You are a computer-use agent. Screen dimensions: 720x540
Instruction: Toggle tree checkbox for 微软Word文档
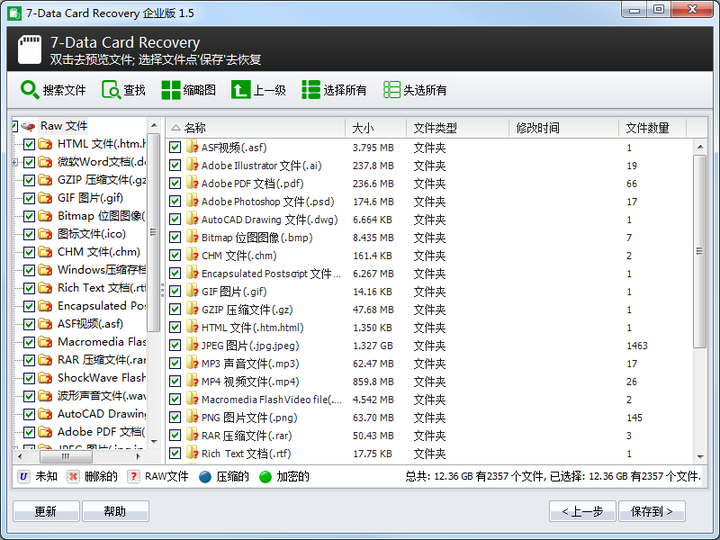[29, 162]
